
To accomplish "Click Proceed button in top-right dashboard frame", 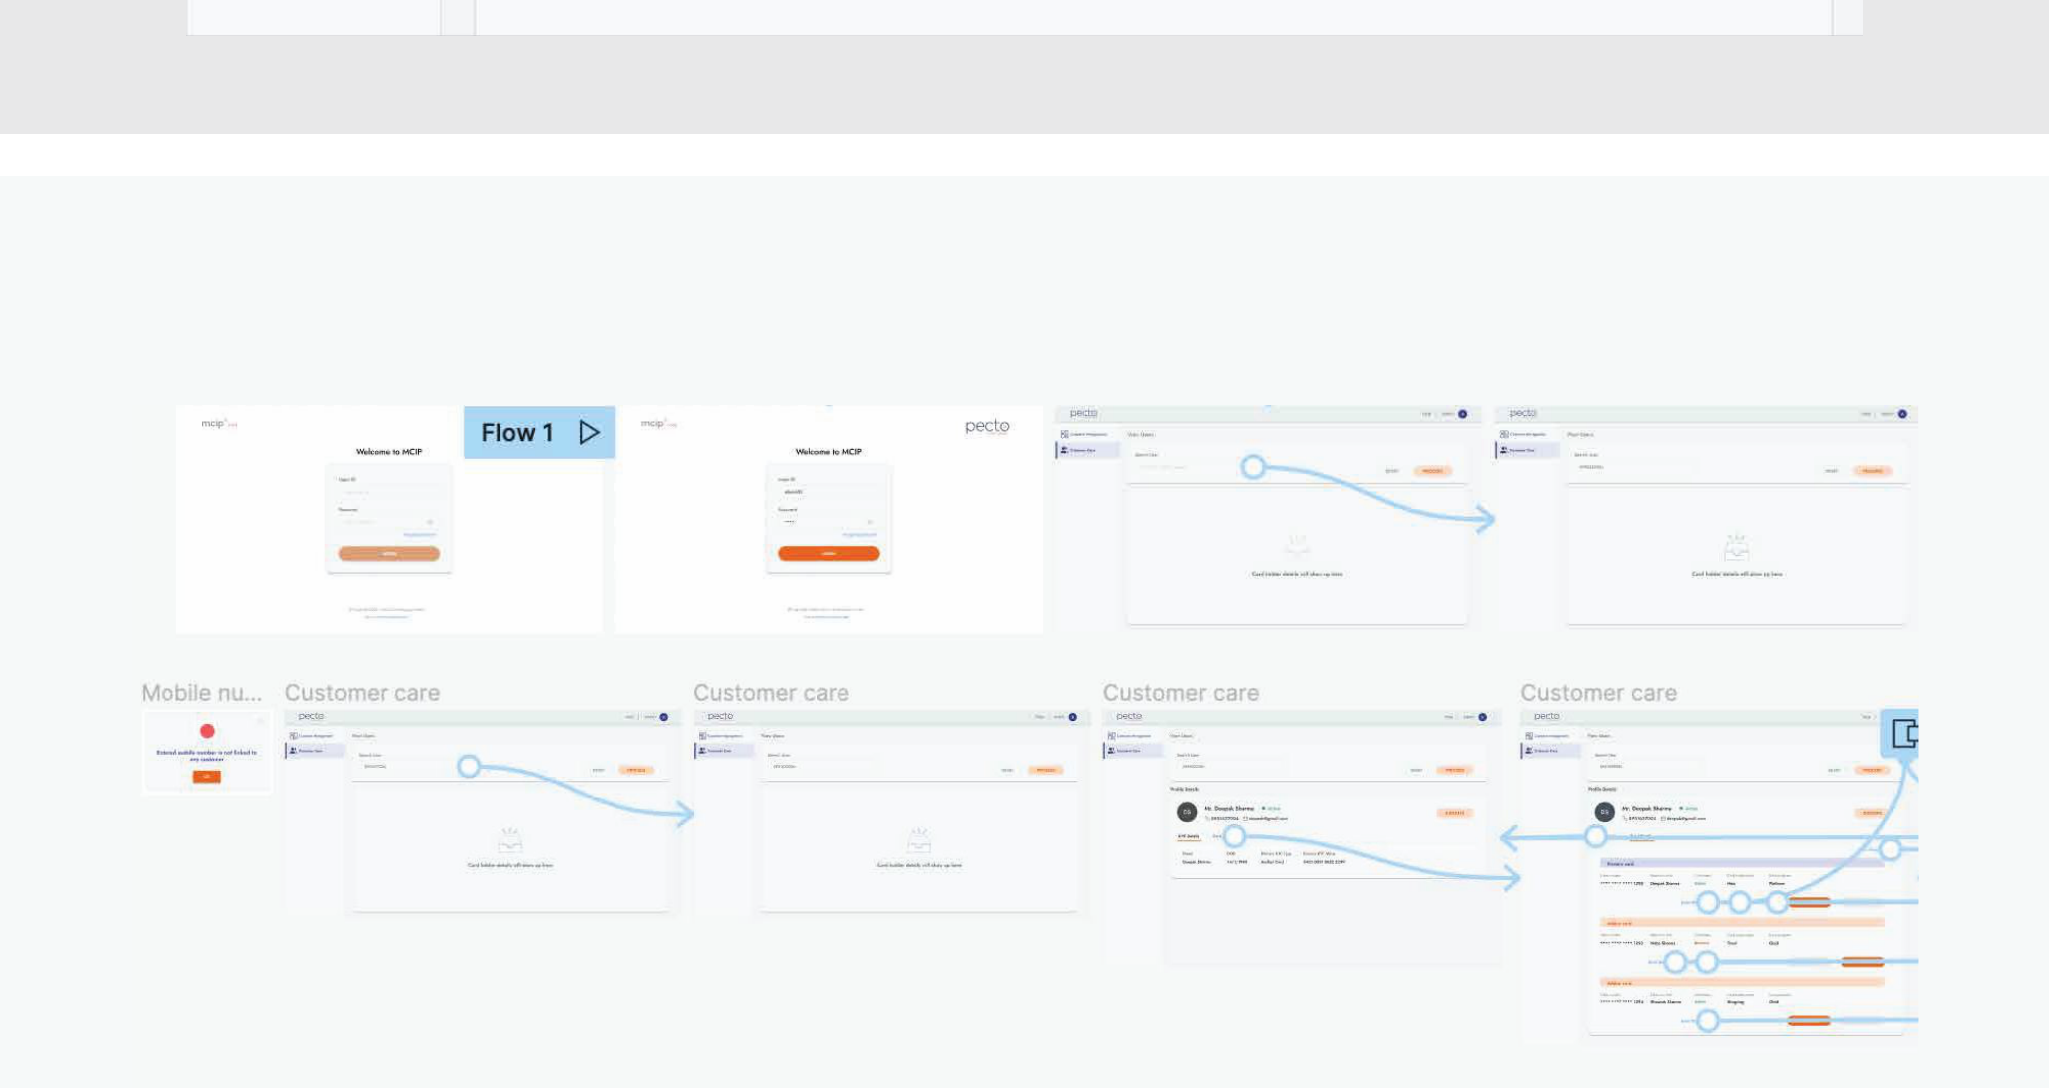I will pos(1872,471).
